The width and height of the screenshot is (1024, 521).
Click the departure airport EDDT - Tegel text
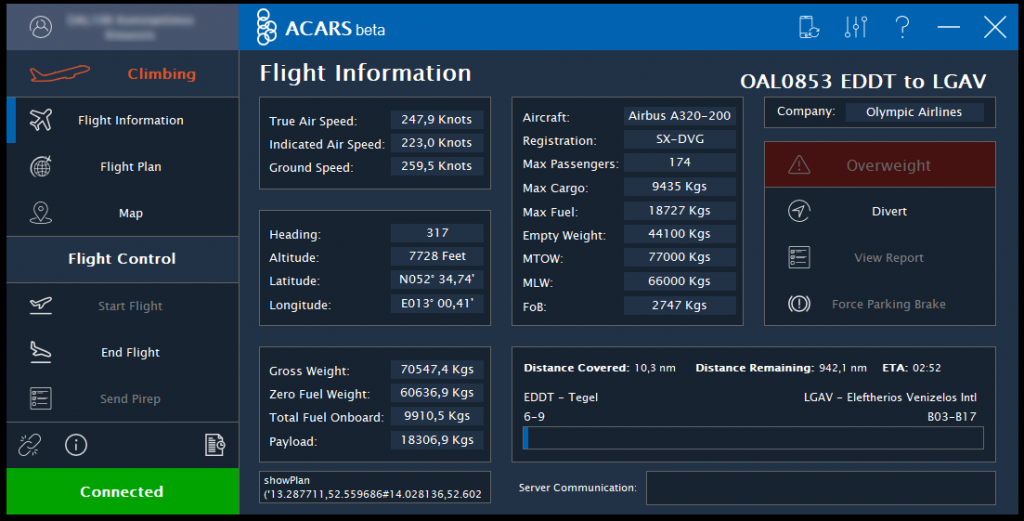tap(560, 397)
